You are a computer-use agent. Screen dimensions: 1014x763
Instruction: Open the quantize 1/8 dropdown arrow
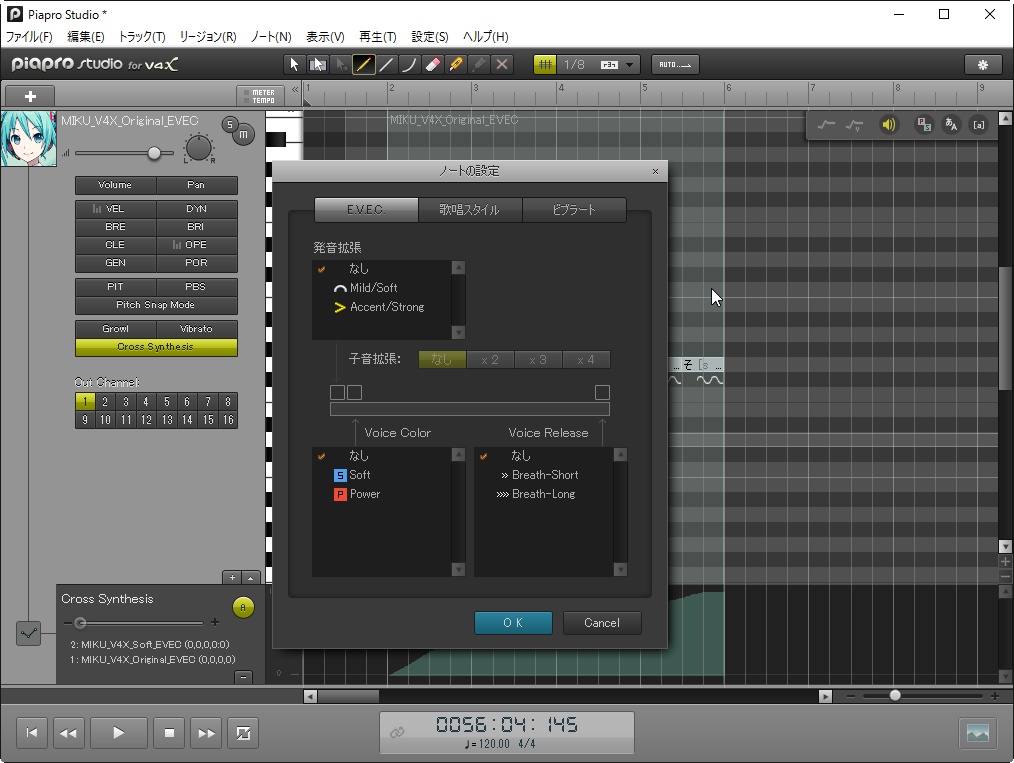pyautogui.click(x=630, y=65)
